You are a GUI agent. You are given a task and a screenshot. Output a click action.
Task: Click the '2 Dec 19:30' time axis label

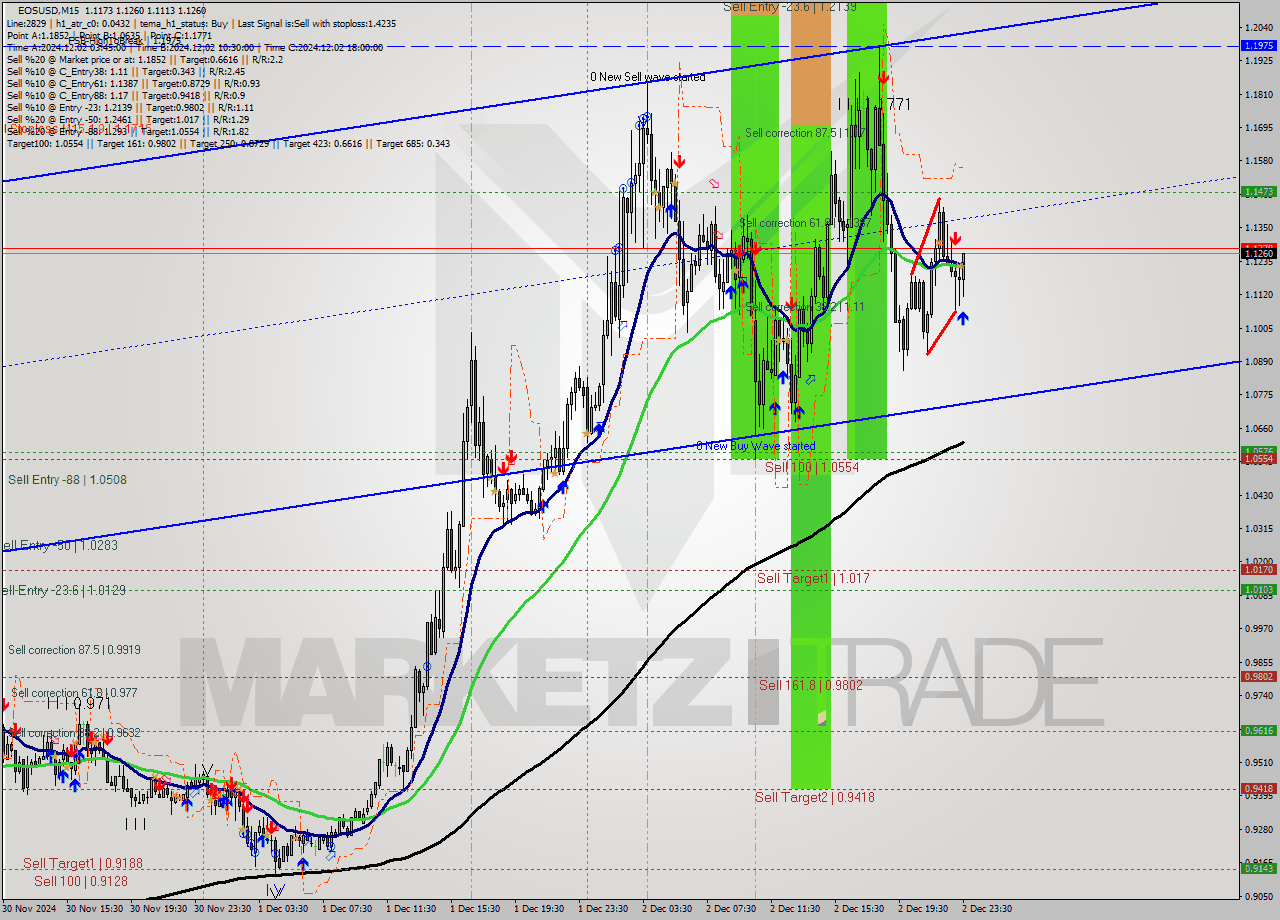pos(925,909)
